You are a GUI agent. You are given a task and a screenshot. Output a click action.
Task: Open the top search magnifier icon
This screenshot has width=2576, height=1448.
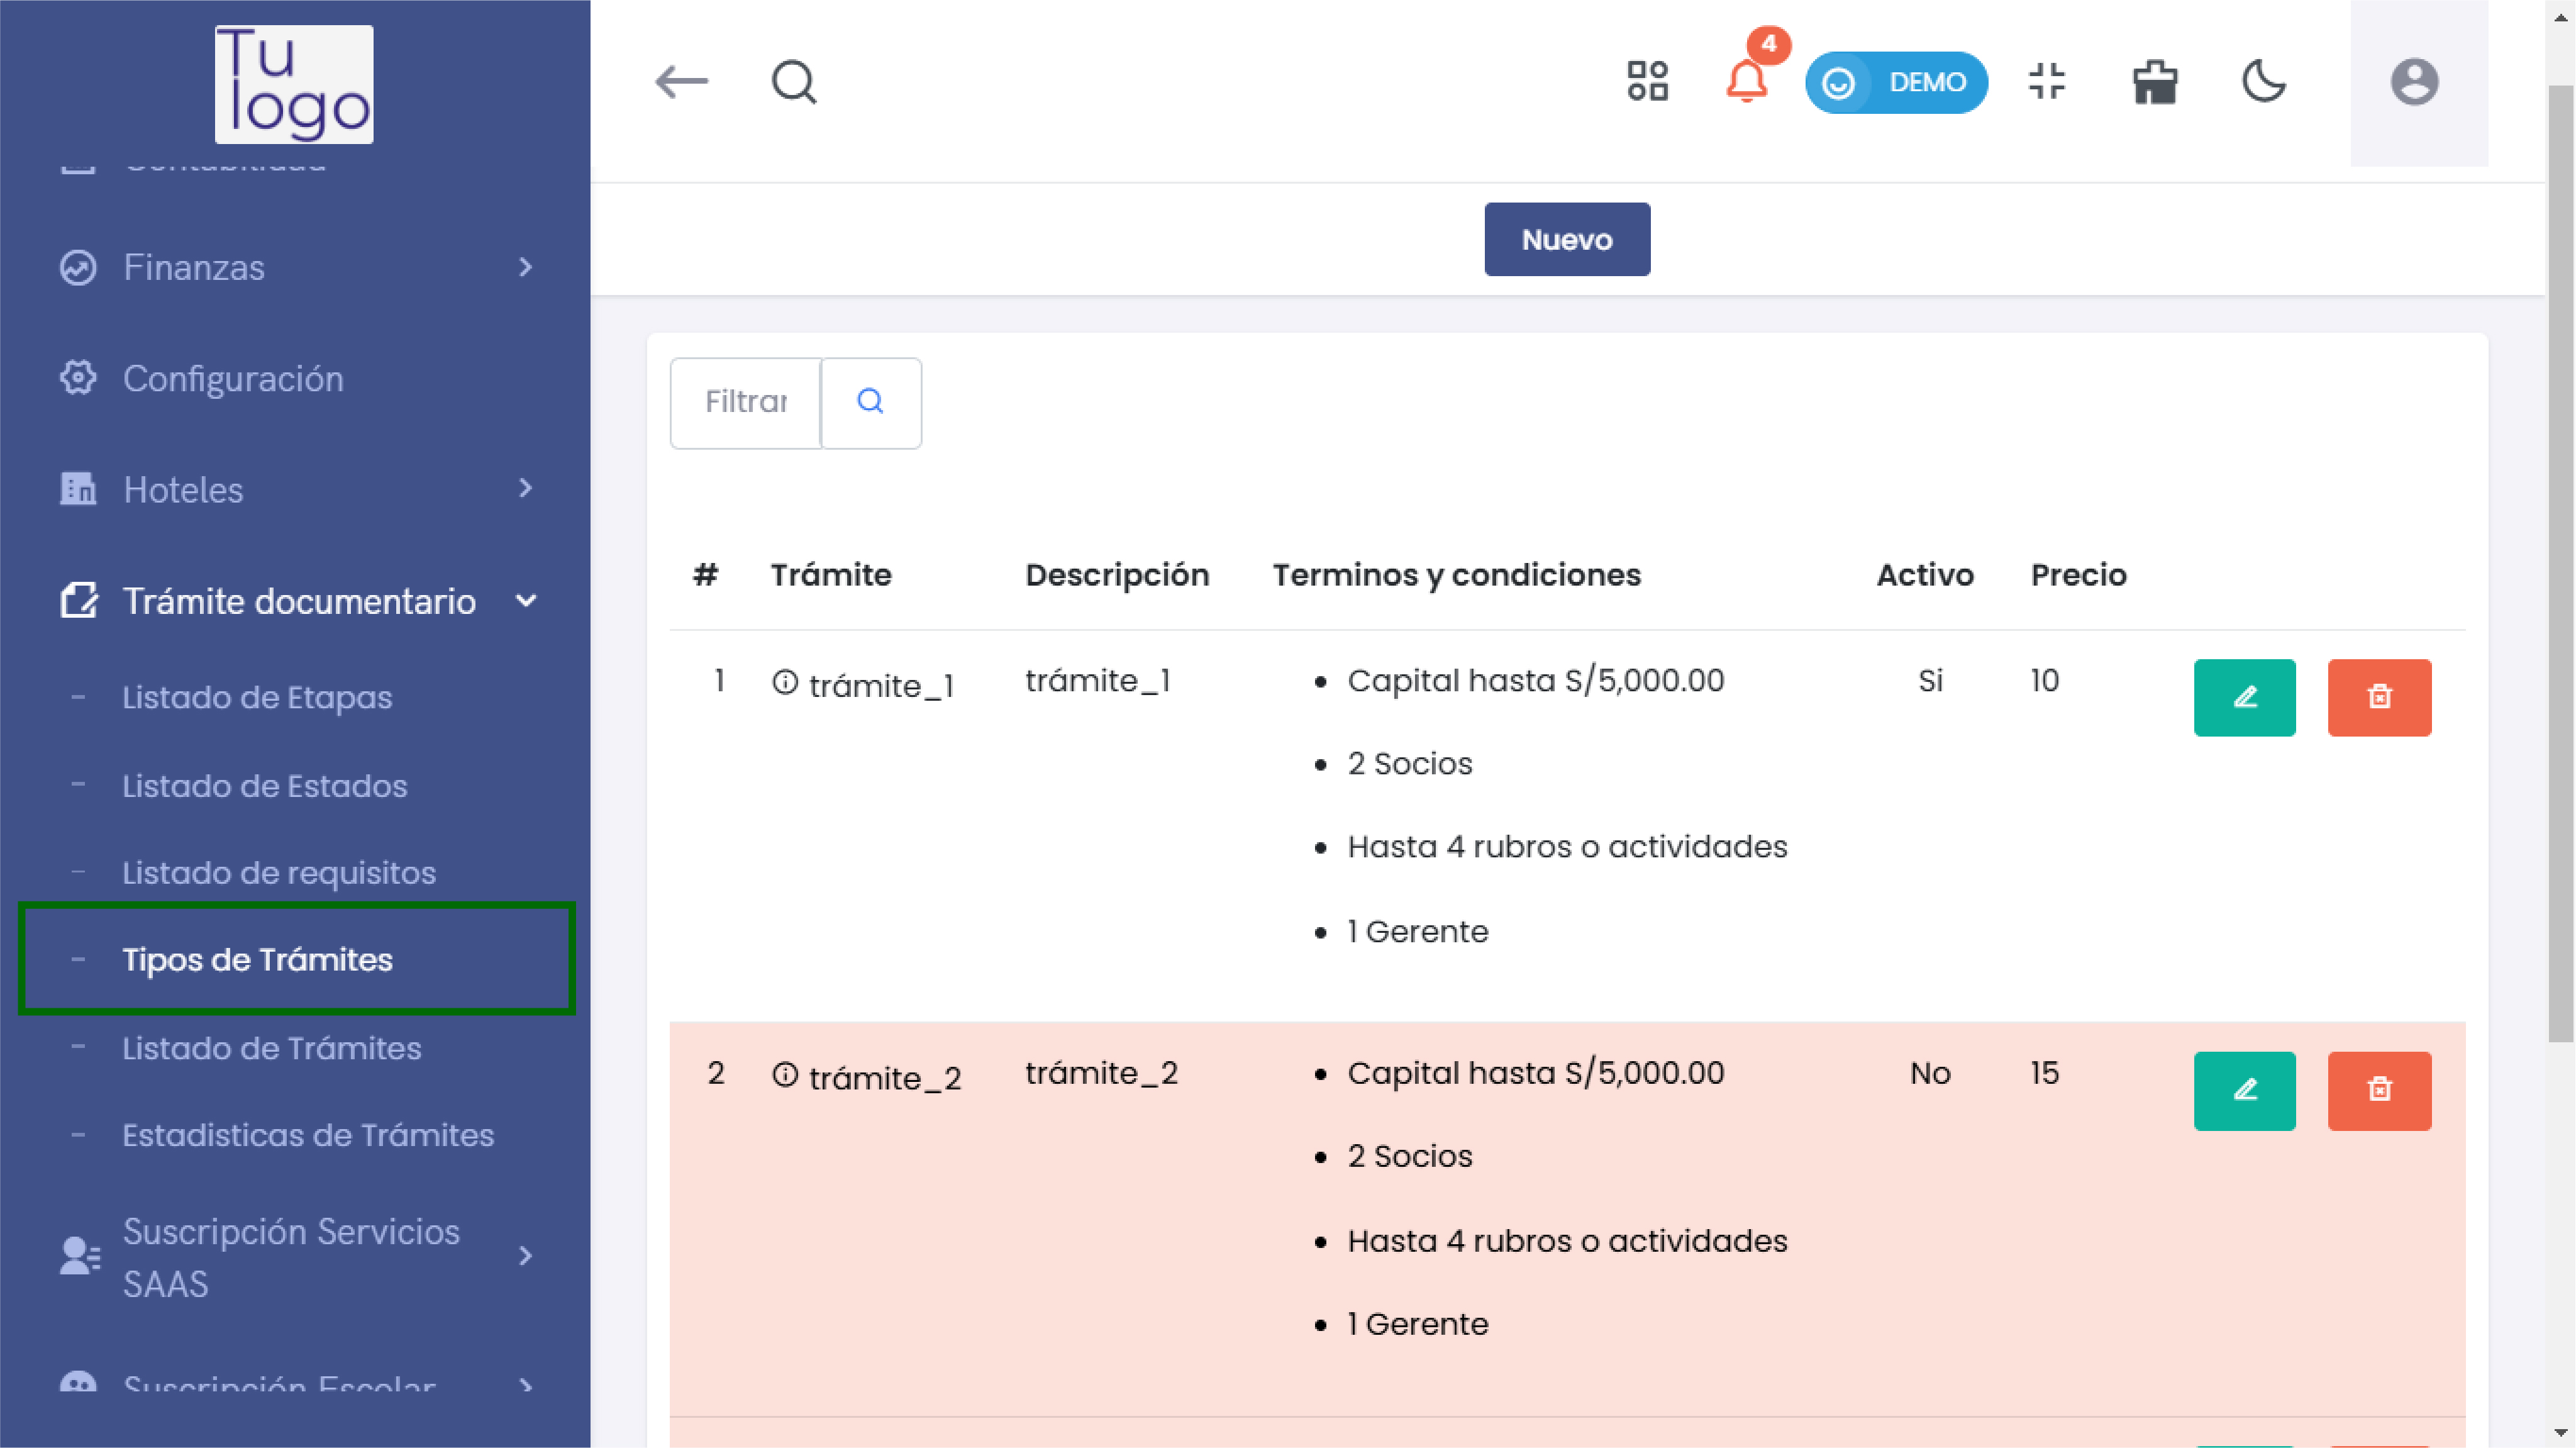point(791,82)
